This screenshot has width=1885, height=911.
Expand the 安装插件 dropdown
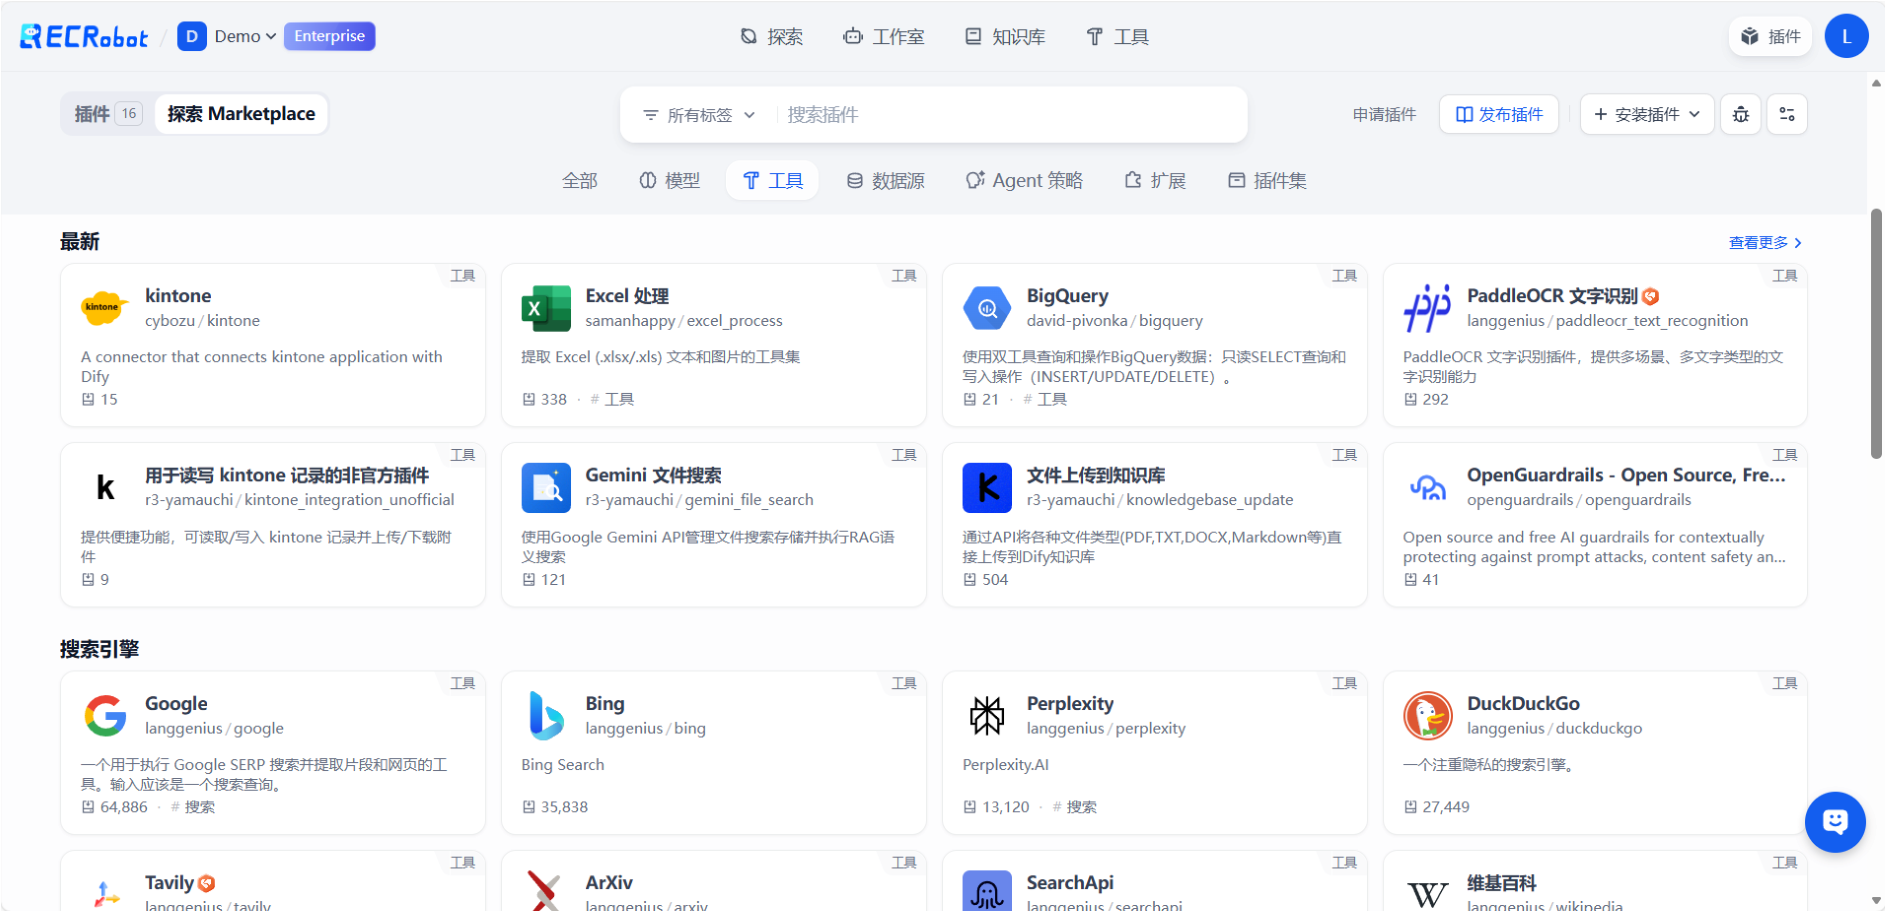(x=1647, y=114)
